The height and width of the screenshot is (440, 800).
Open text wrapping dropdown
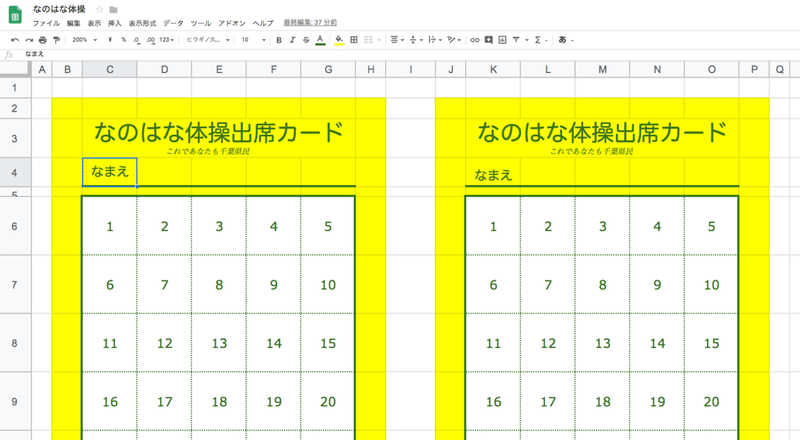(x=435, y=40)
